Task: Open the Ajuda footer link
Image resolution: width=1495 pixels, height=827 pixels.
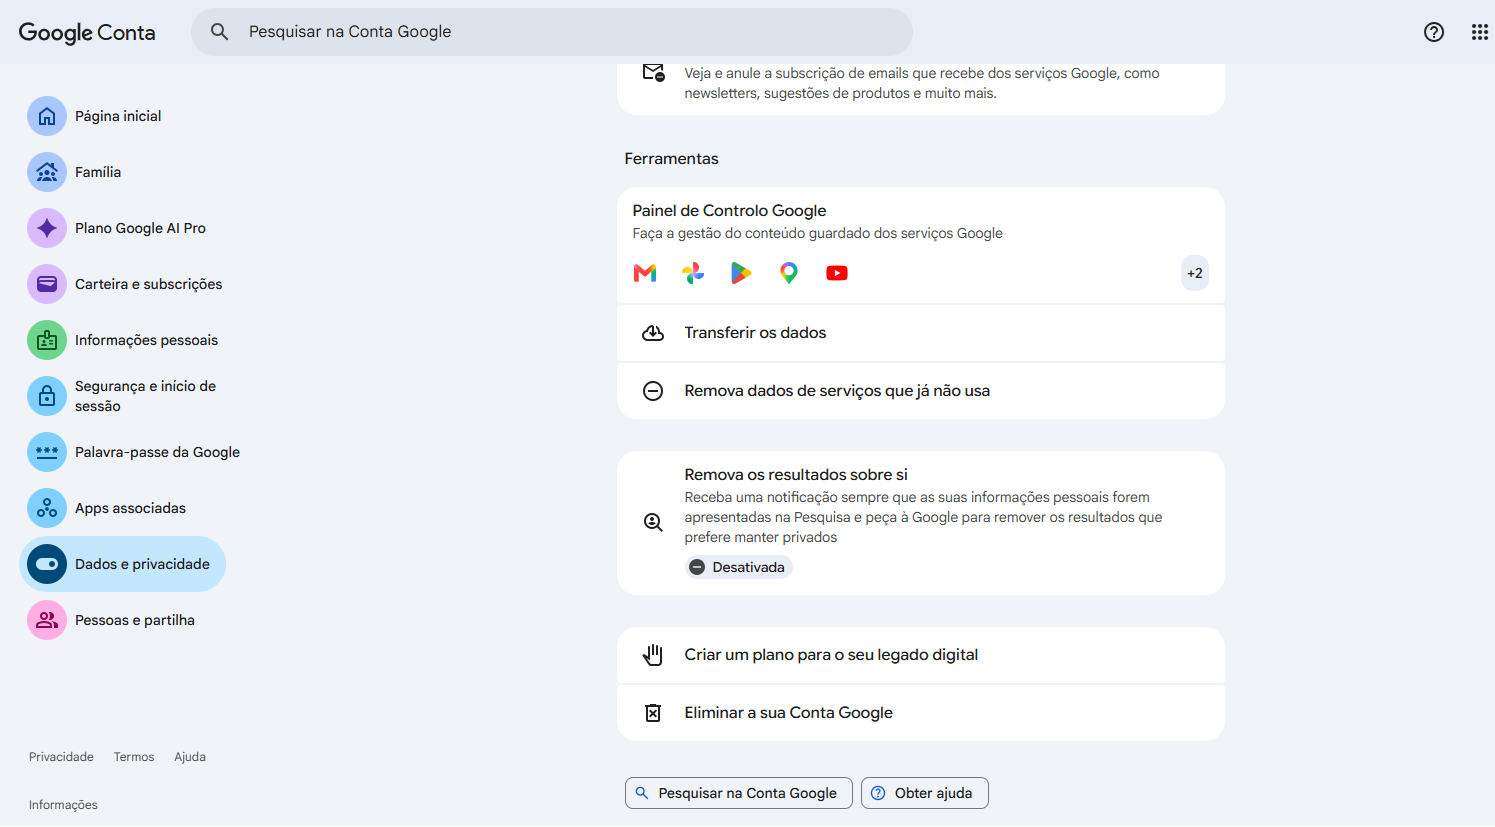Action: tap(190, 757)
